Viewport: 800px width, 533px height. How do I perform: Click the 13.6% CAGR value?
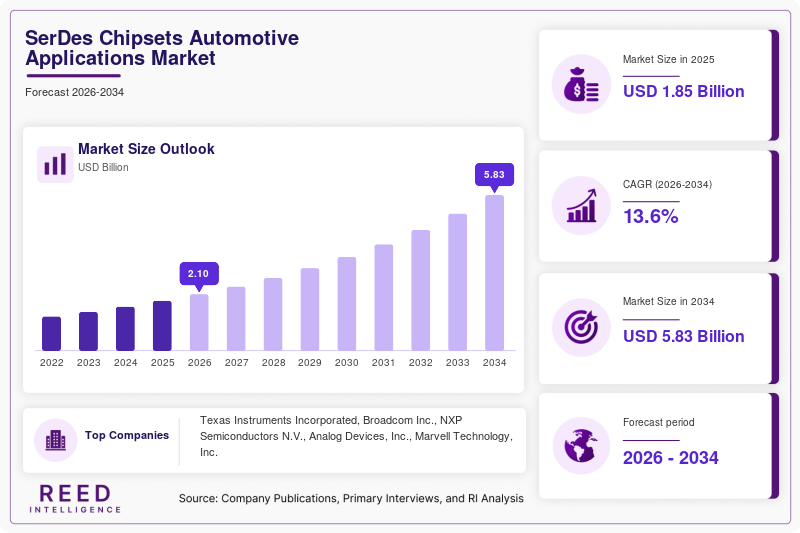[x=651, y=216]
